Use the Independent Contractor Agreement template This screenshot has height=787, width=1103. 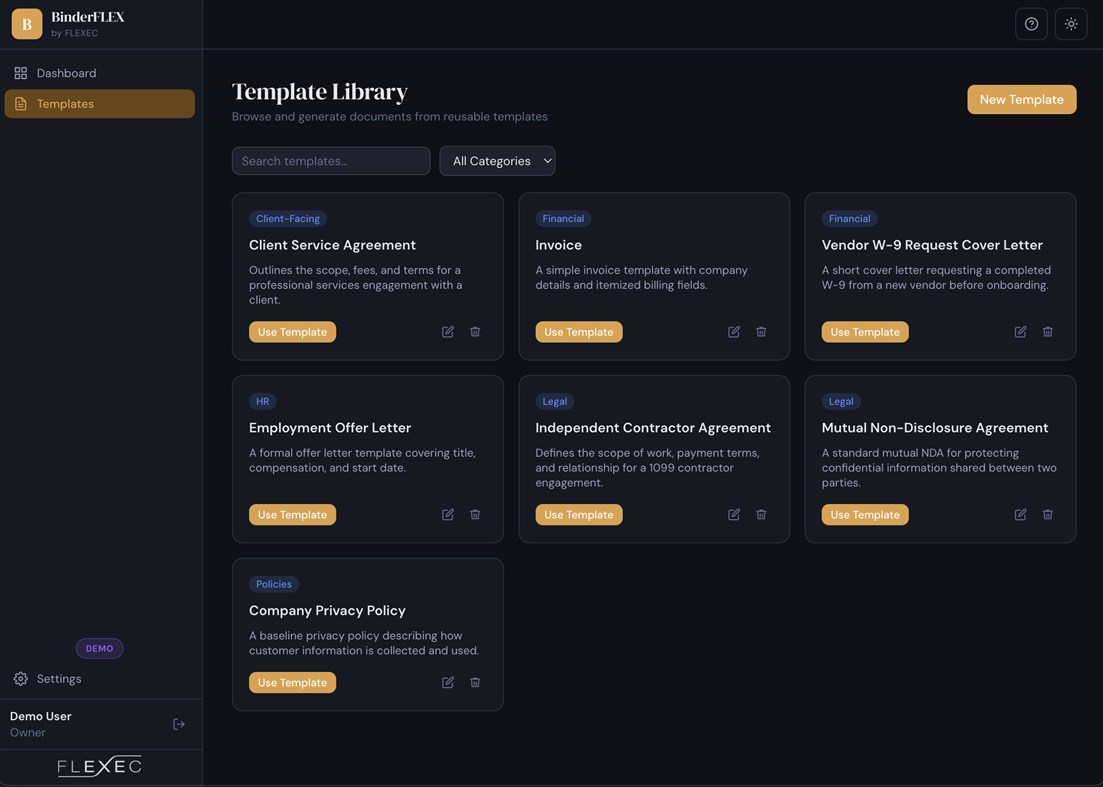(x=579, y=515)
